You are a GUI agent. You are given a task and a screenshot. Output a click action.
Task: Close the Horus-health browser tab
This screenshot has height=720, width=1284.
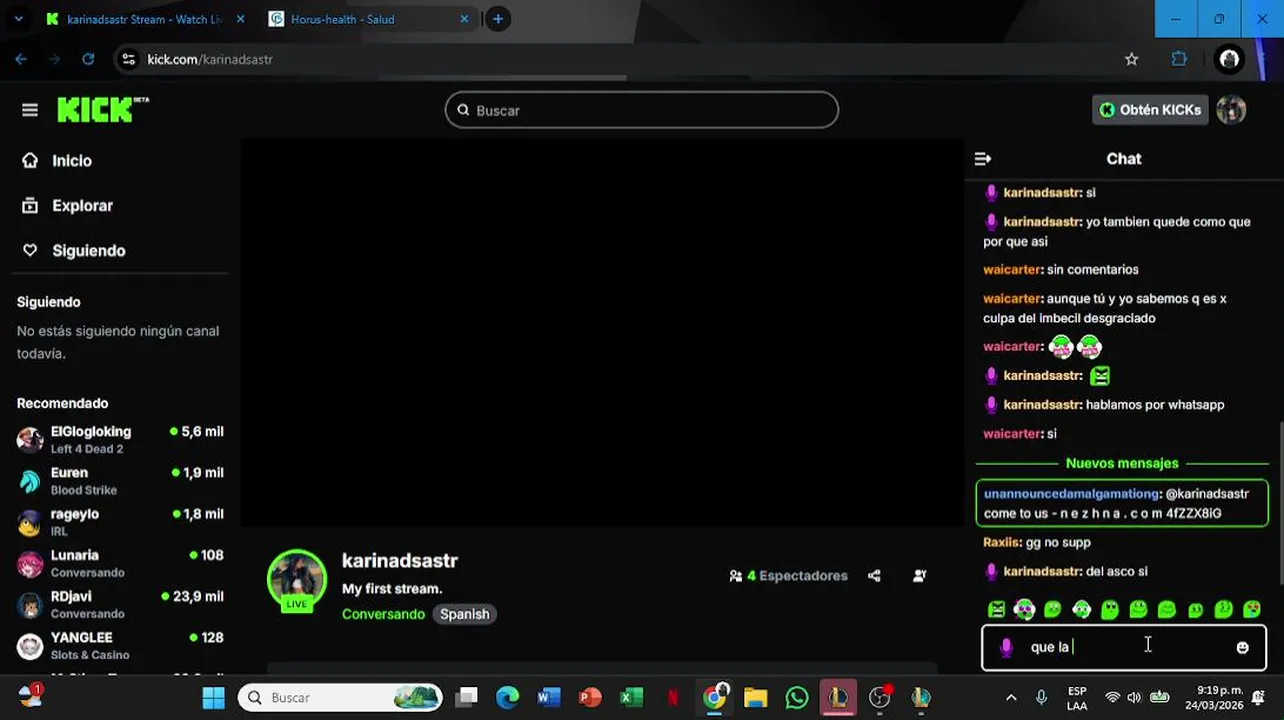[464, 19]
